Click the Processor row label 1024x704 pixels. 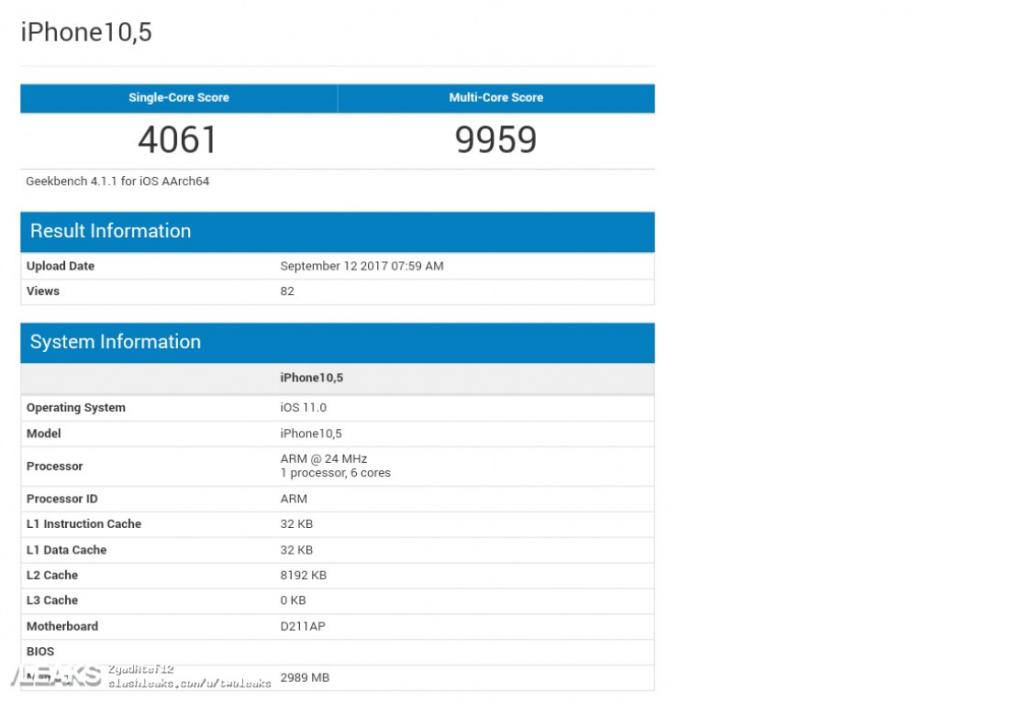coord(54,466)
